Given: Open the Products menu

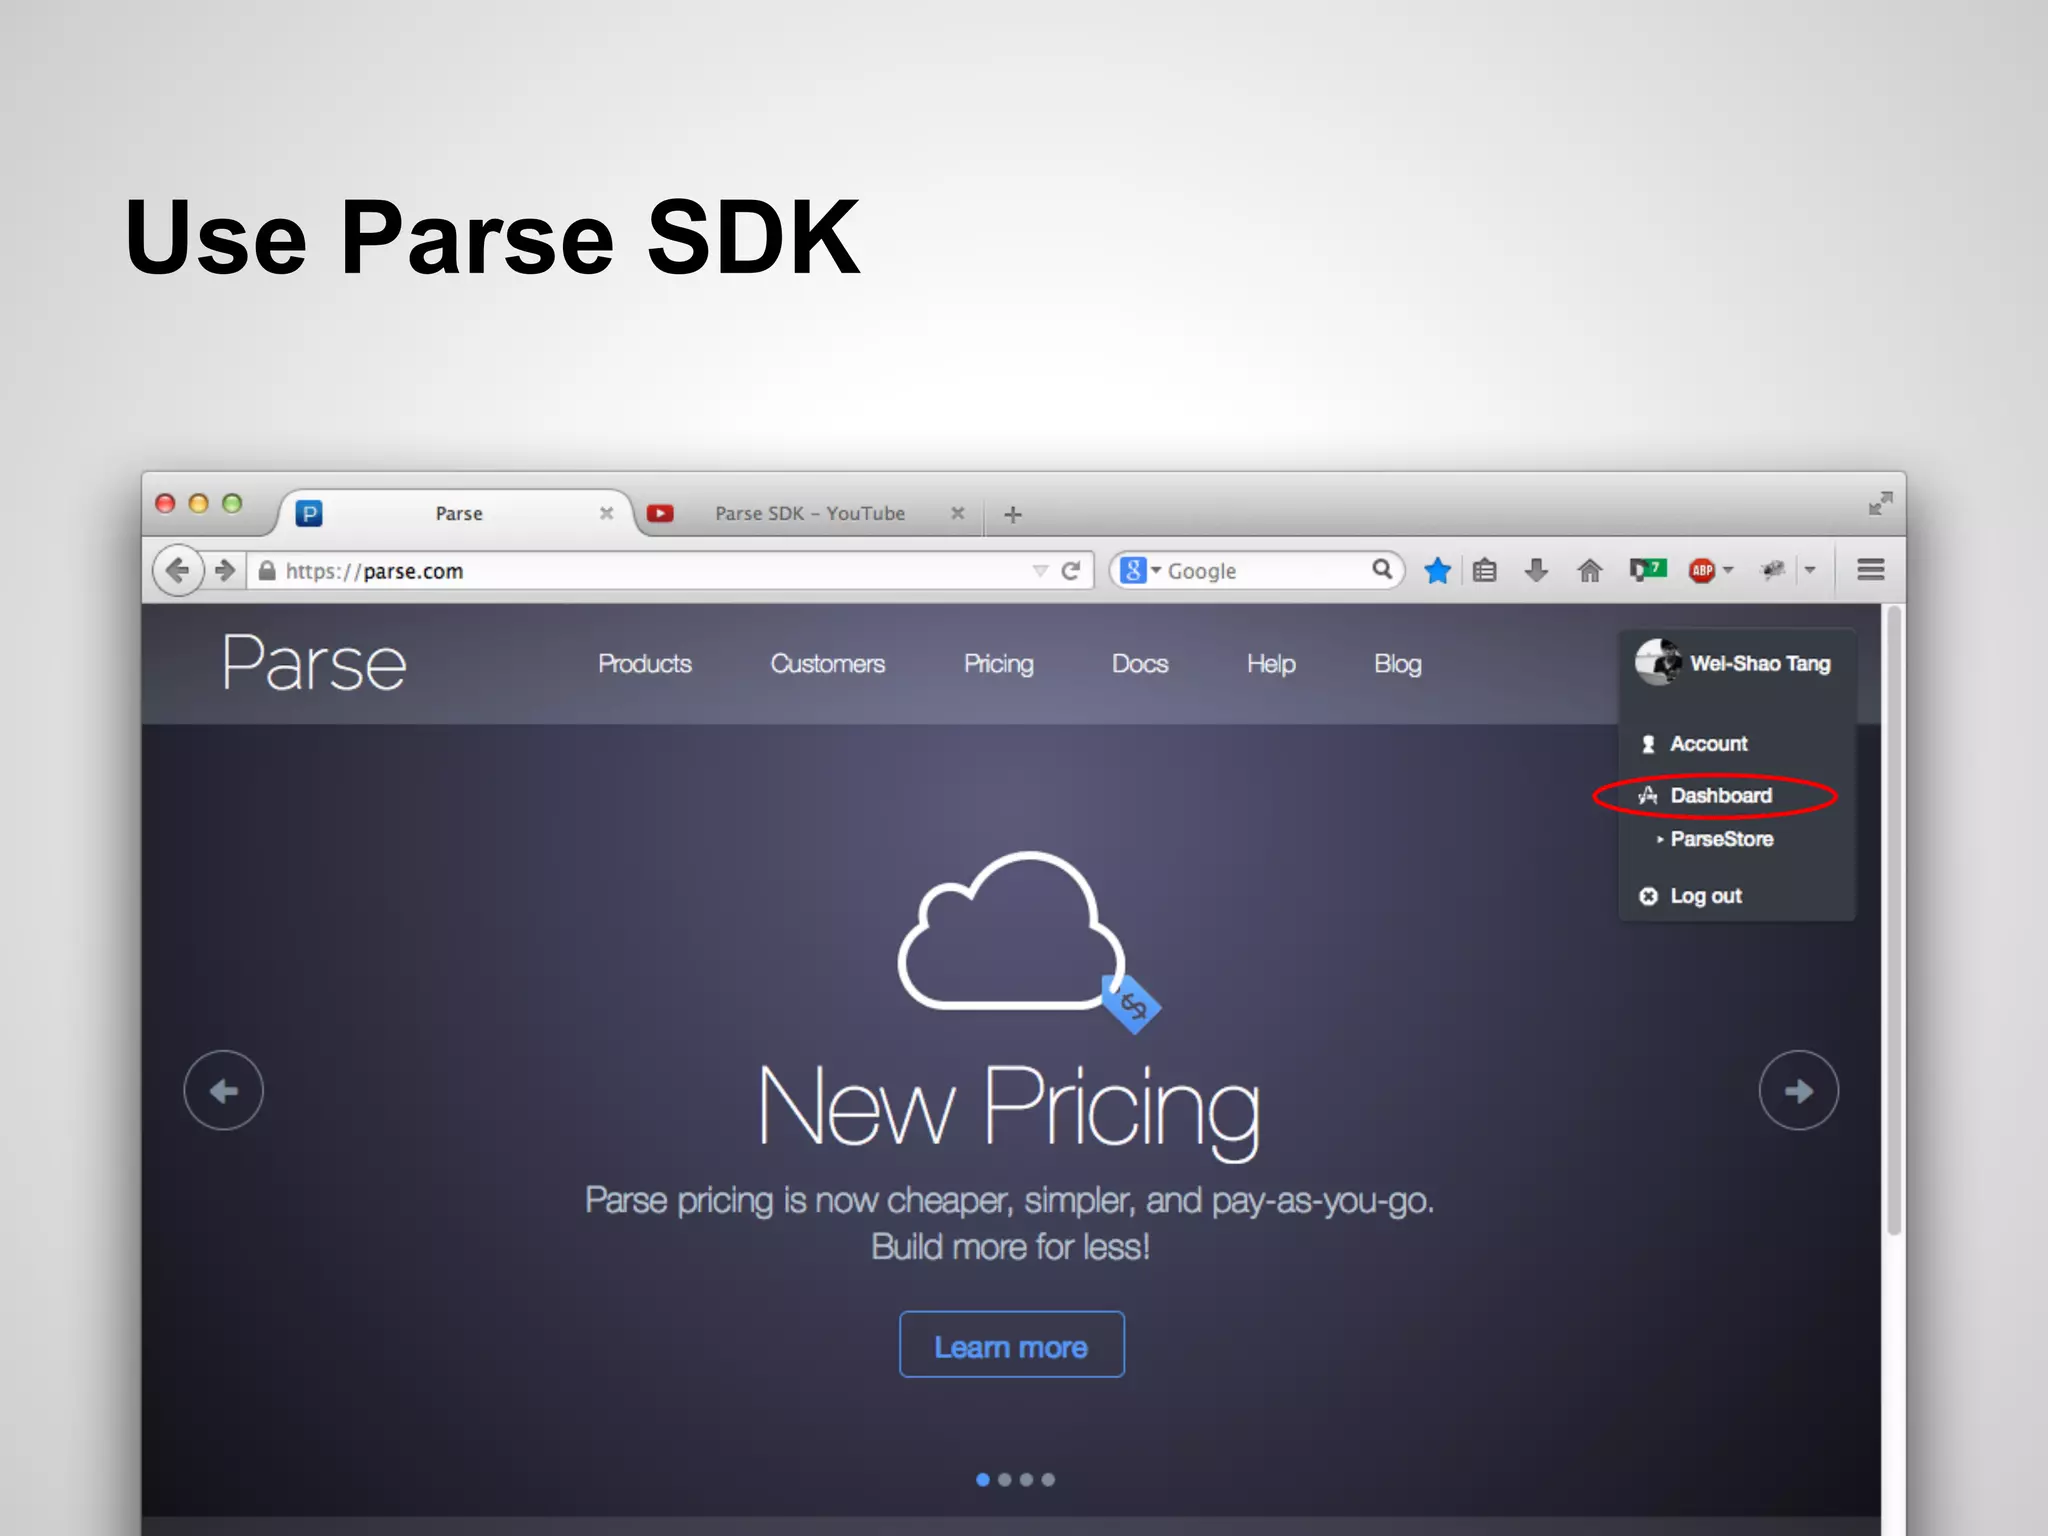Looking at the screenshot, I should click(645, 663).
